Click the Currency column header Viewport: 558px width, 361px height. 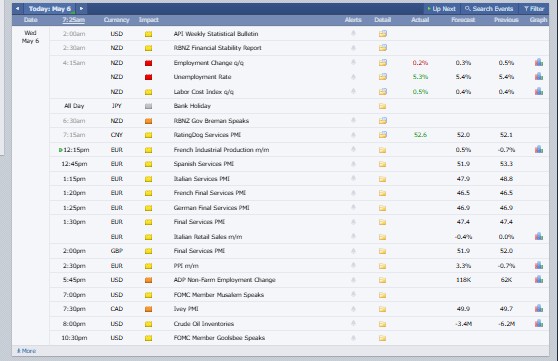(x=116, y=20)
